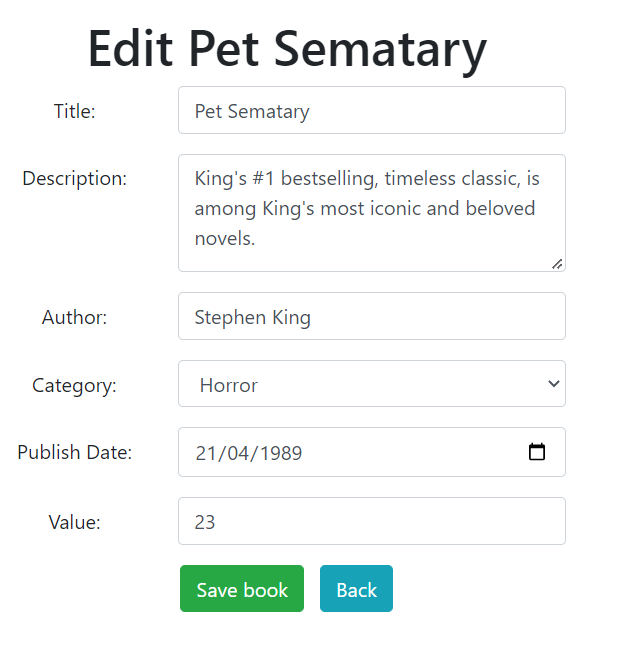
Task: Click the Description: label
Action: coord(75,179)
